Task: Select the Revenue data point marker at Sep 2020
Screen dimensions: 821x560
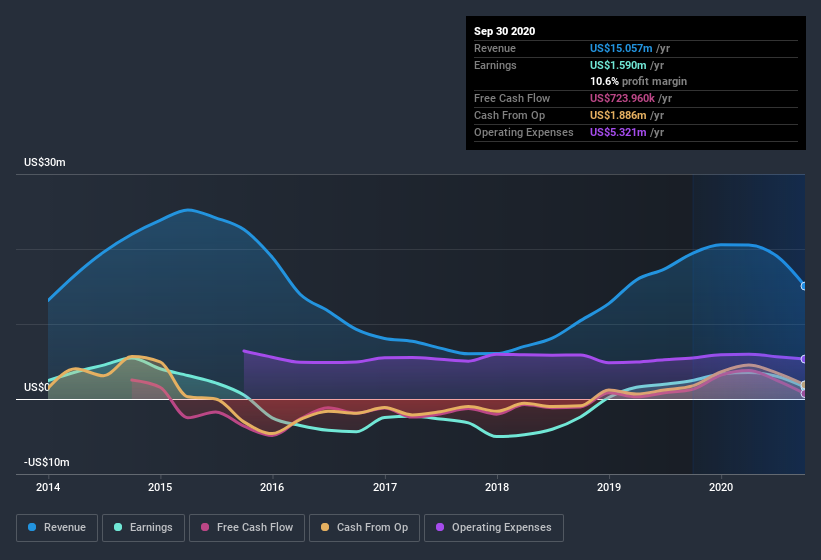Action: tap(804, 286)
